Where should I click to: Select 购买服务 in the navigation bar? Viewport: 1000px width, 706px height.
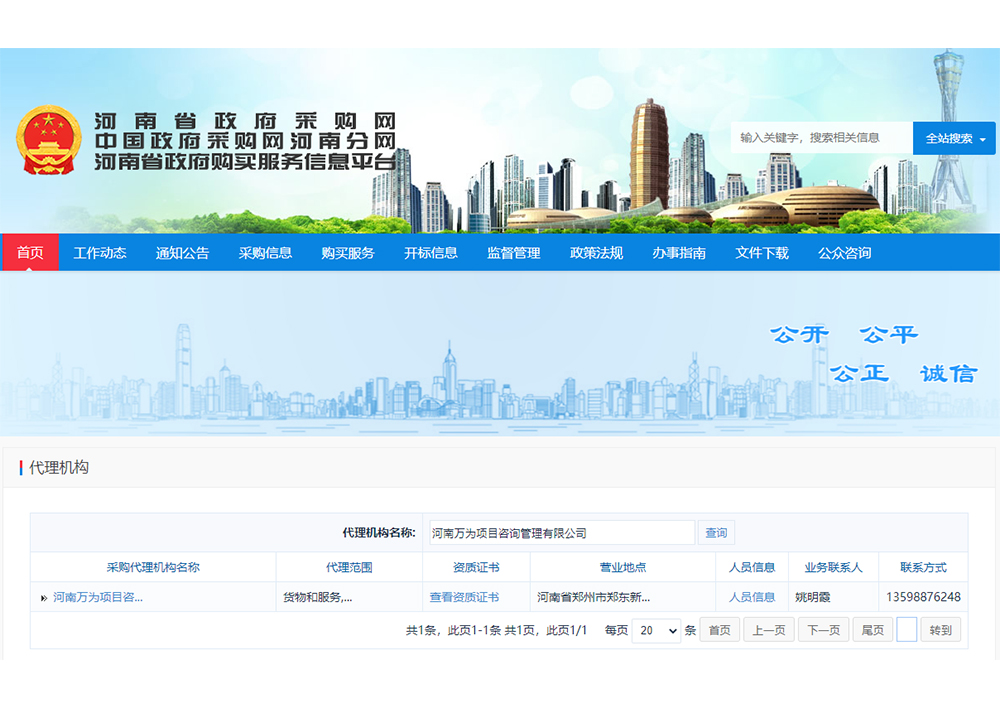coord(348,253)
